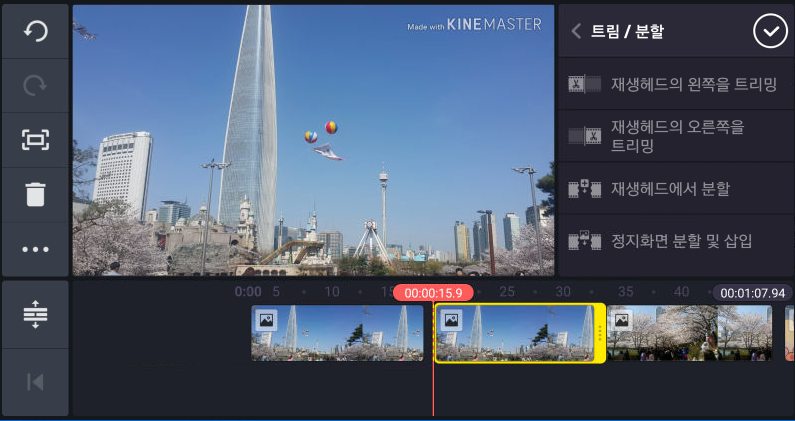
Task: Delete selected clip with trash icon
Action: pyautogui.click(x=35, y=194)
